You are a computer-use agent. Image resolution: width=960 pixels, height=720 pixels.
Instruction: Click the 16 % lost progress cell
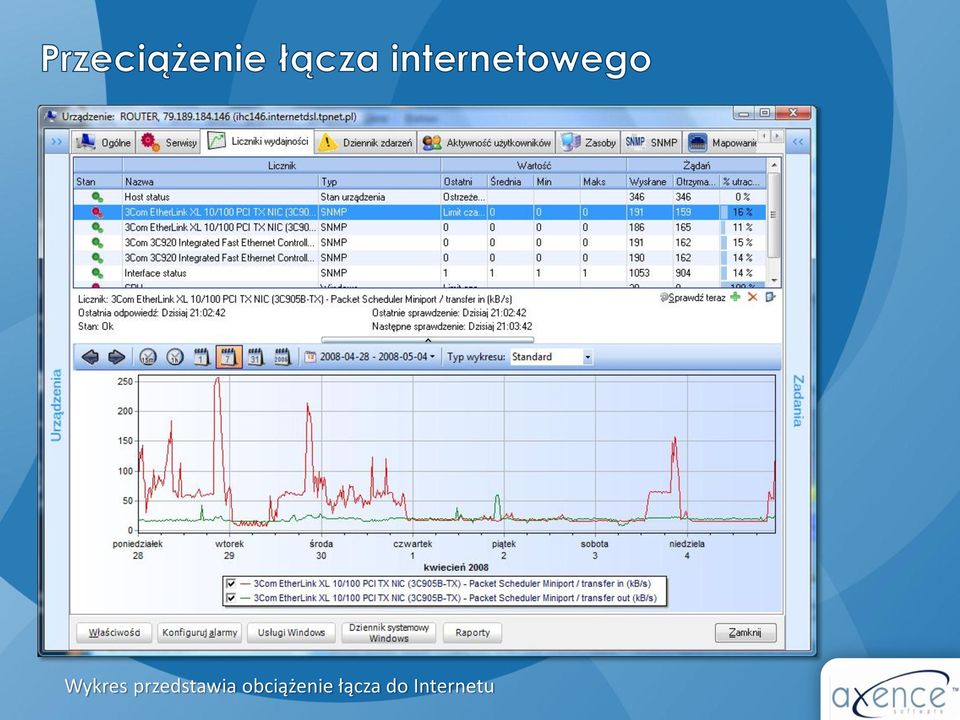(743, 212)
